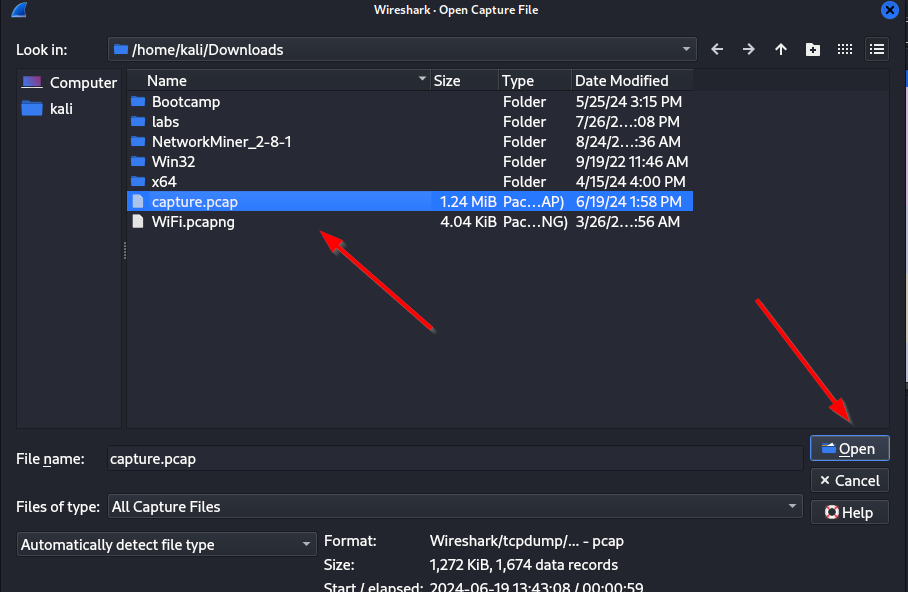908x592 pixels.
Task: Click the Open button
Action: pyautogui.click(x=850, y=449)
